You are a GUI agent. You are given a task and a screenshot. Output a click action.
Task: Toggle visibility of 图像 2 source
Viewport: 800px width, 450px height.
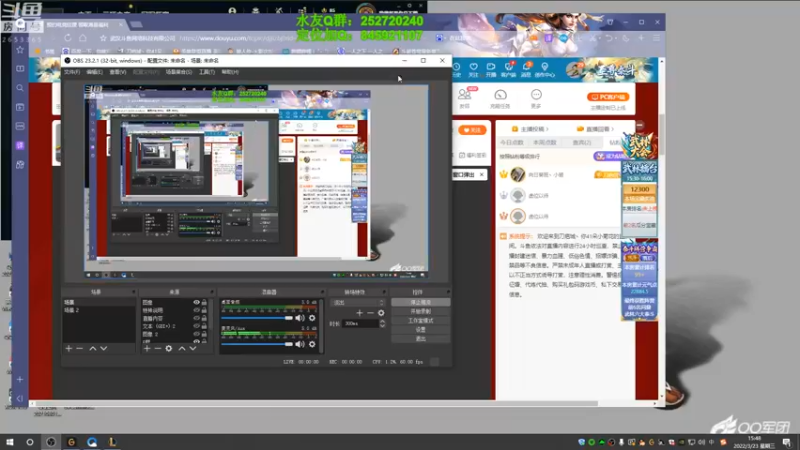click(x=196, y=334)
